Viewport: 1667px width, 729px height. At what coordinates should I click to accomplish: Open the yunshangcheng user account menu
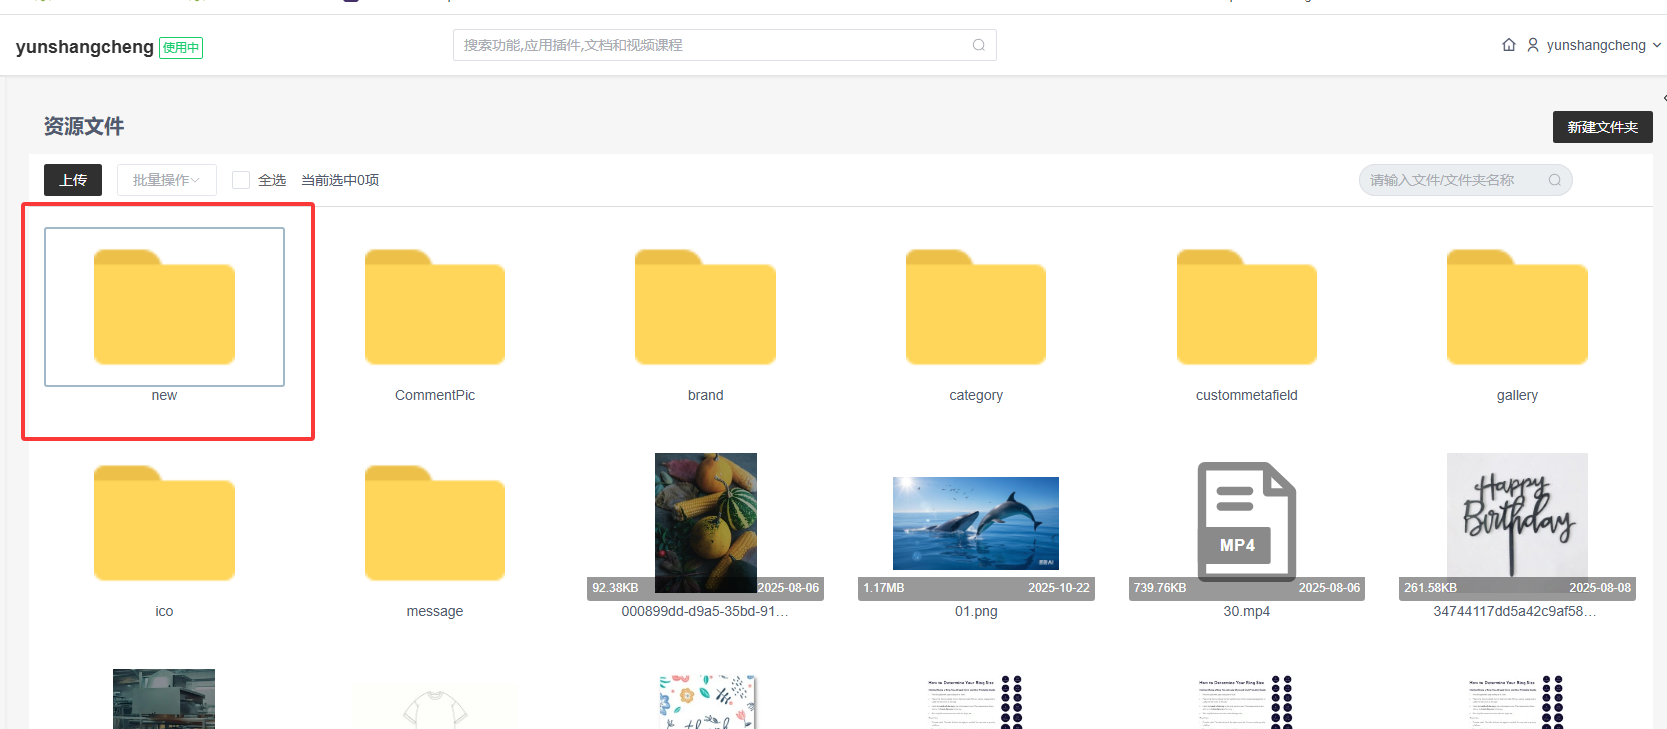(1595, 45)
